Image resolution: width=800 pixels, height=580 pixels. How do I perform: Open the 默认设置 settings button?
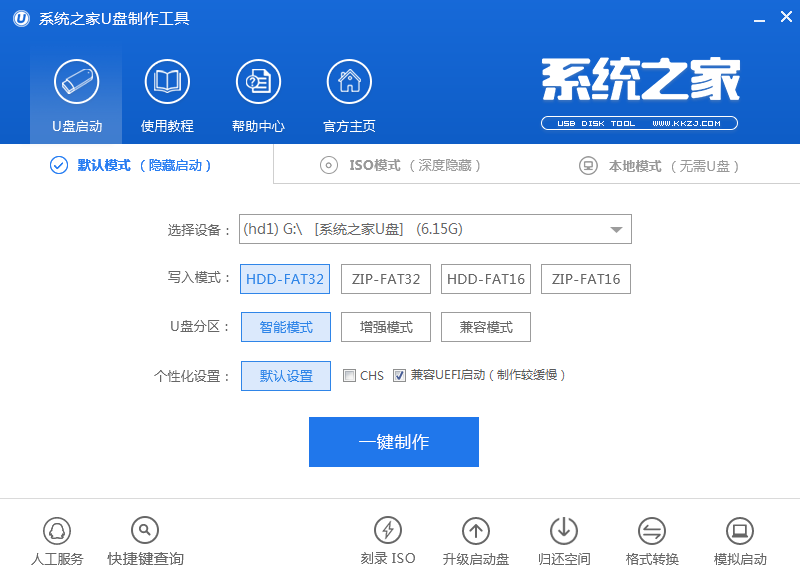(285, 376)
